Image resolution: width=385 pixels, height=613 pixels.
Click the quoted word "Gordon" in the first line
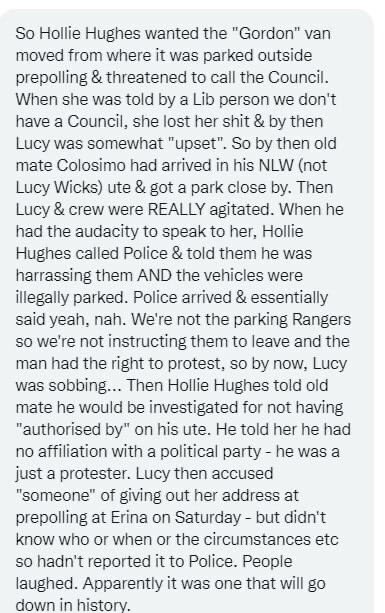[x=265, y=33]
